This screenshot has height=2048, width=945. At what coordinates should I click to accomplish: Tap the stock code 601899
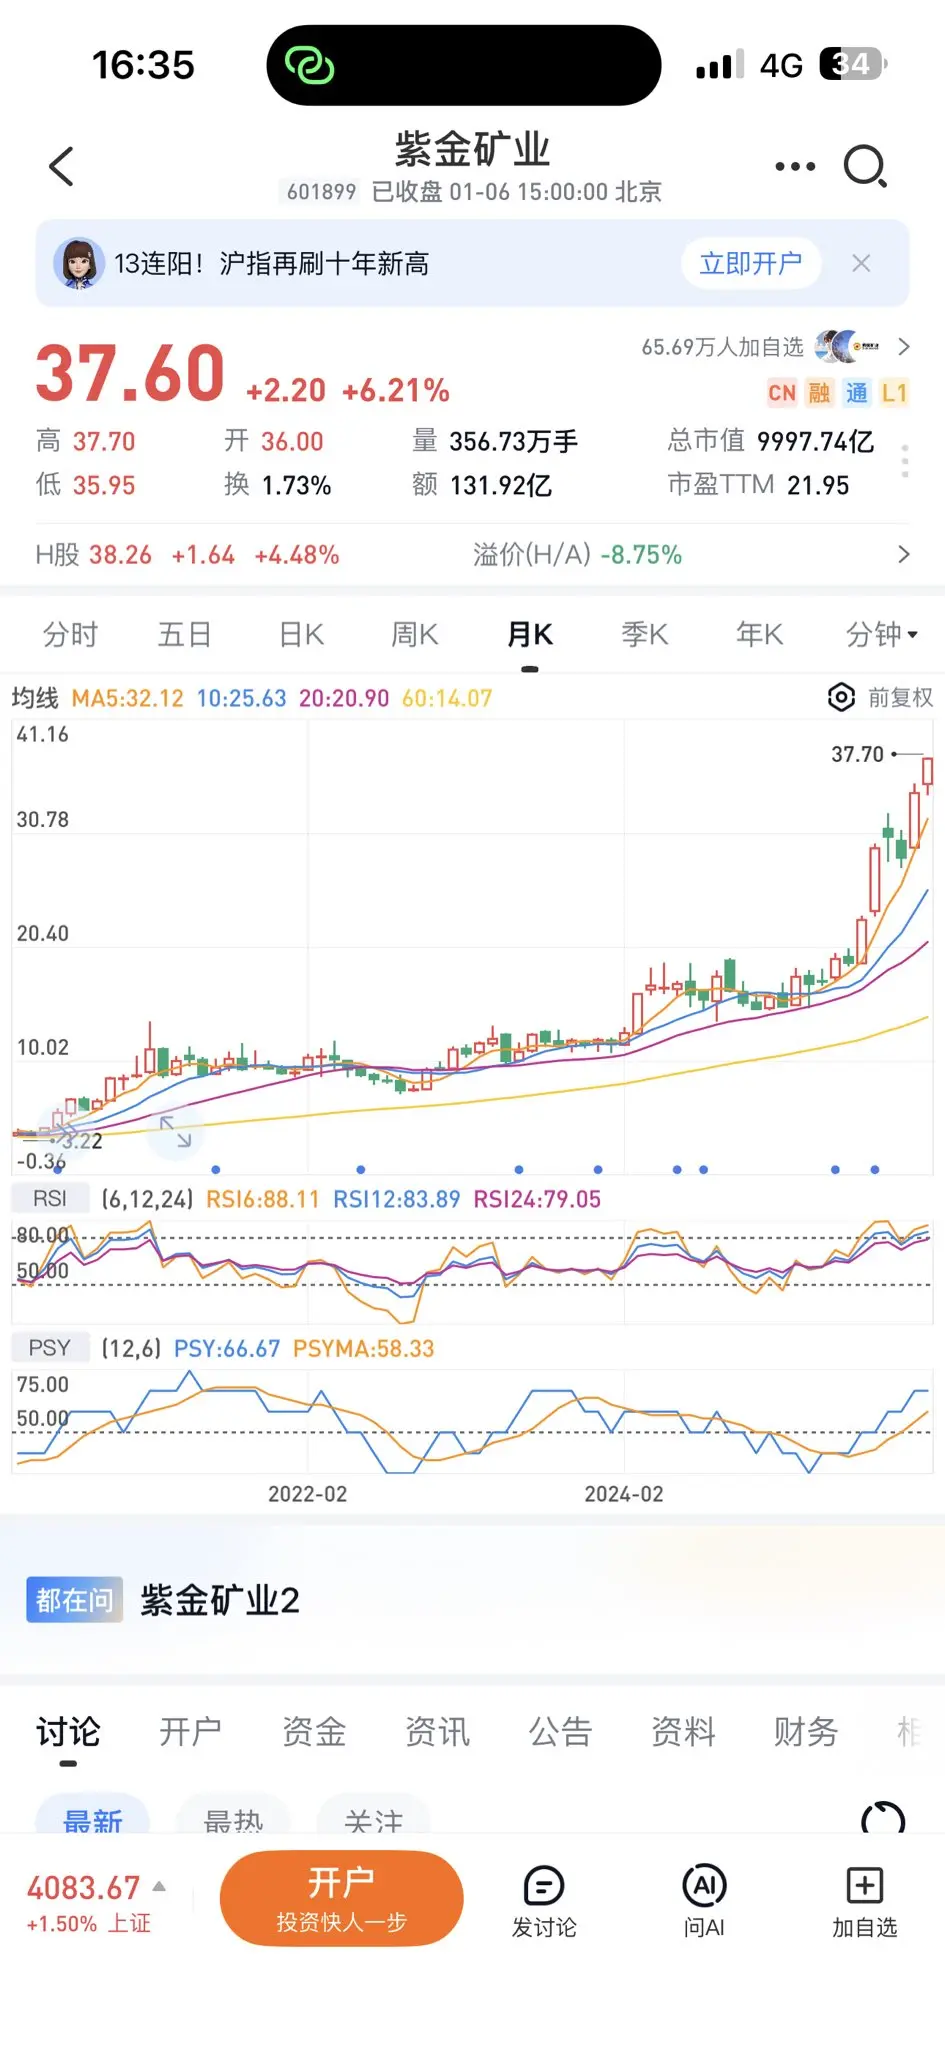pos(321,191)
